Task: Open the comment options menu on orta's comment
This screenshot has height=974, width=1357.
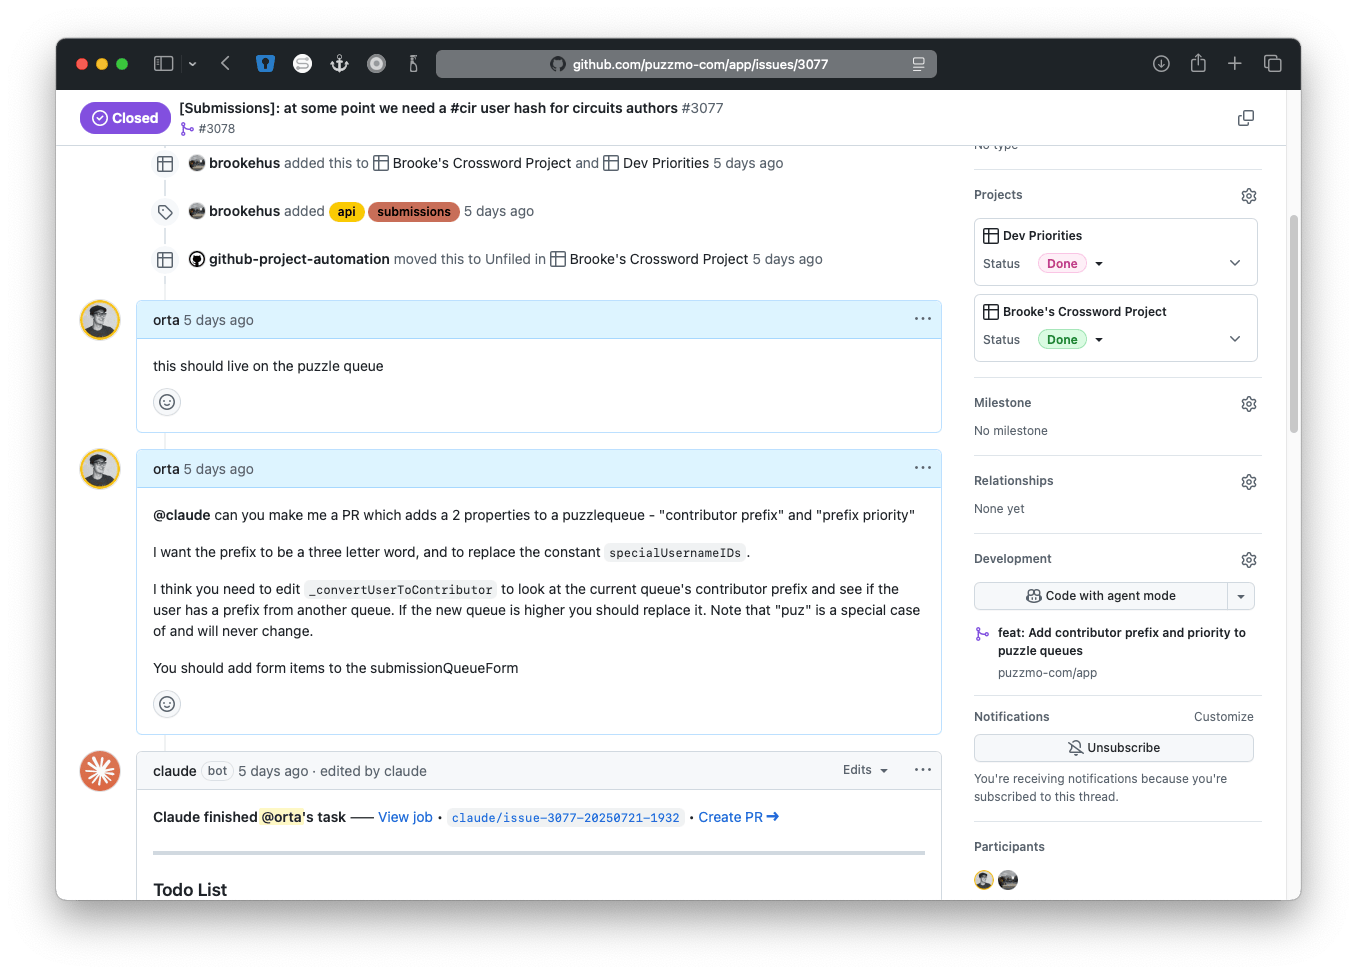Action: click(x=922, y=318)
